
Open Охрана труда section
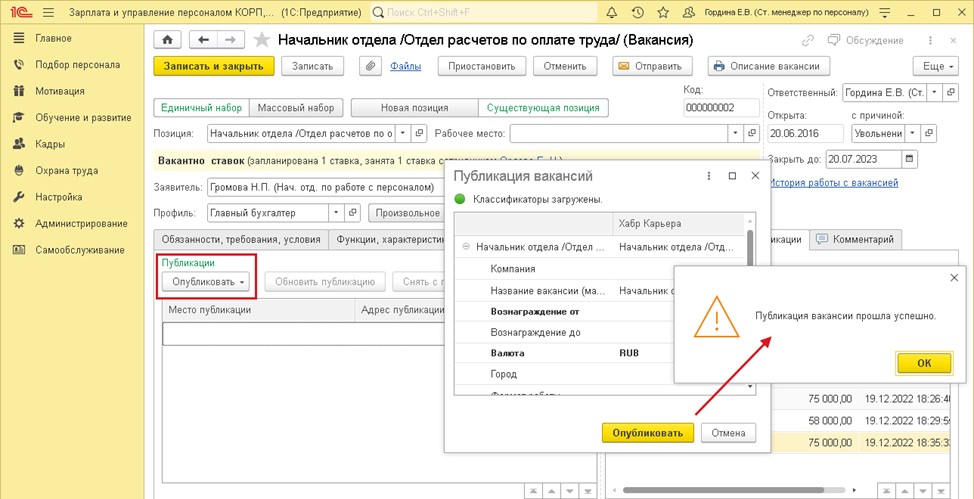[x=66, y=171]
